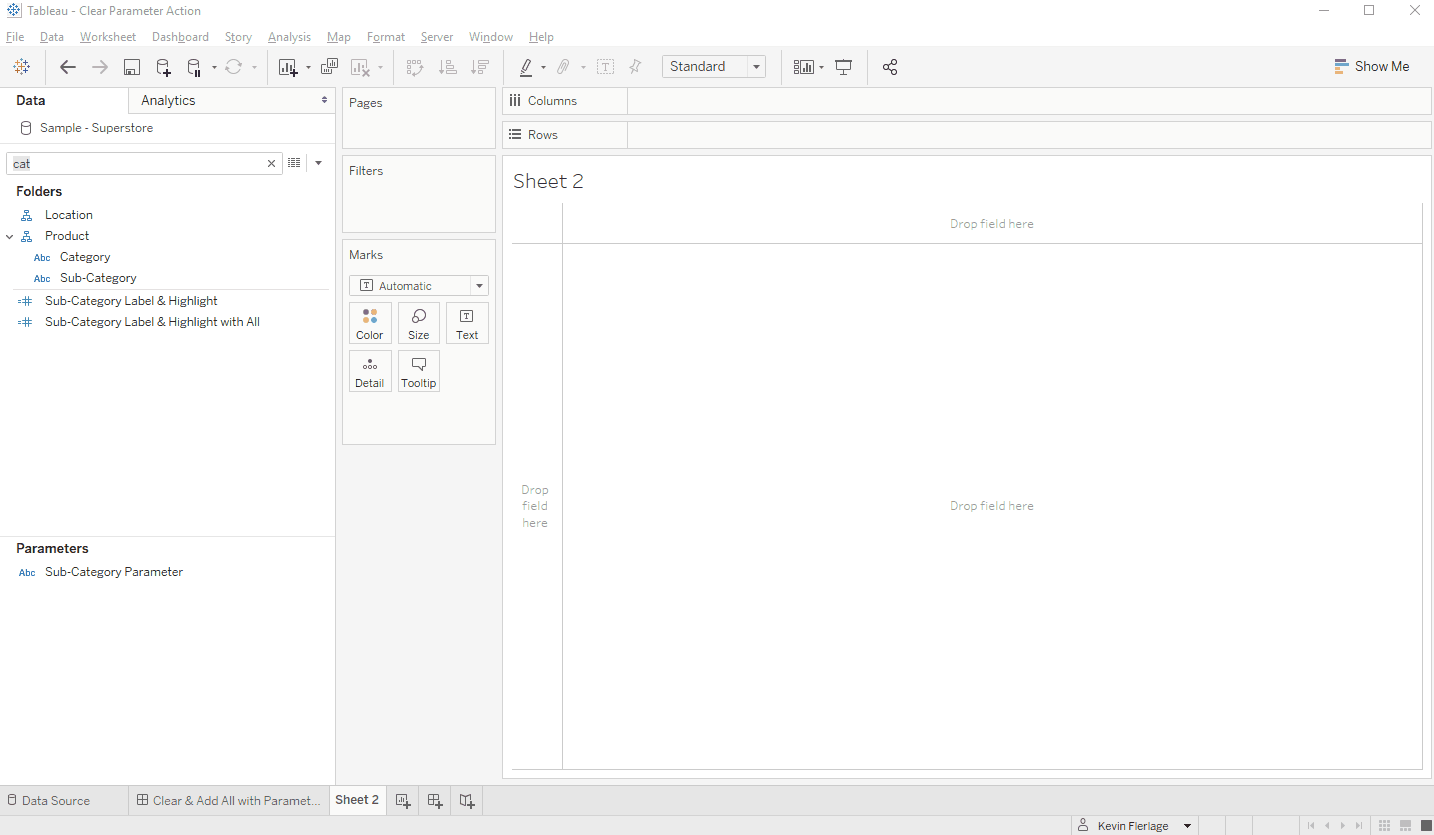
Task: Create a new worksheet from the toolbar
Action: 288,67
